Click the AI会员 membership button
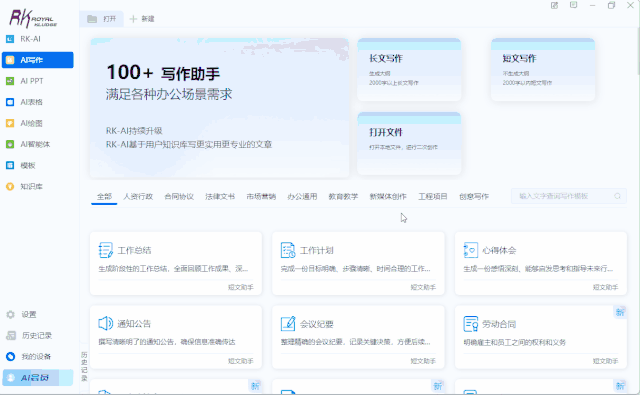Viewport: 640px width, 395px height. click(x=38, y=378)
